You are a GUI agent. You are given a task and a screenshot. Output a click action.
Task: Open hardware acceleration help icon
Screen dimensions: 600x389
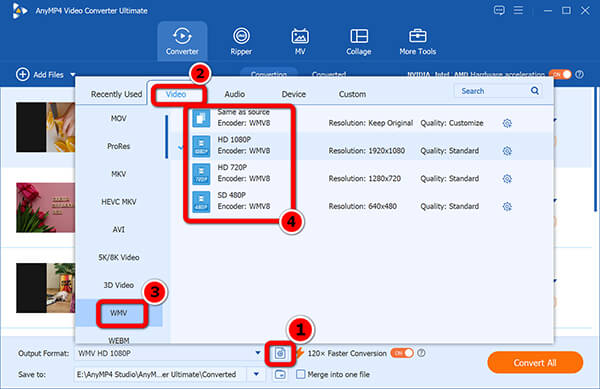tap(580, 75)
